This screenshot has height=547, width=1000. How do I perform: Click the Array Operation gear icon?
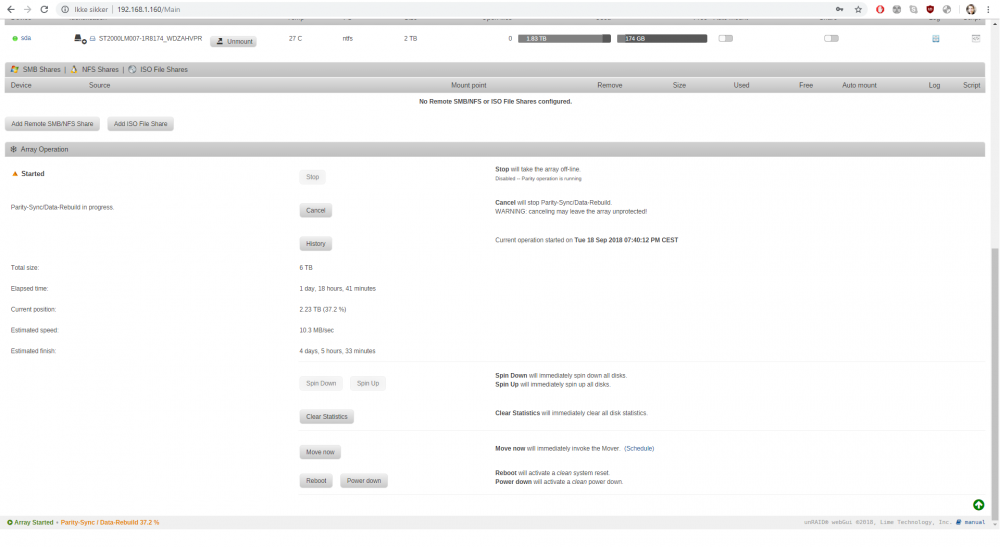click(x=13, y=149)
